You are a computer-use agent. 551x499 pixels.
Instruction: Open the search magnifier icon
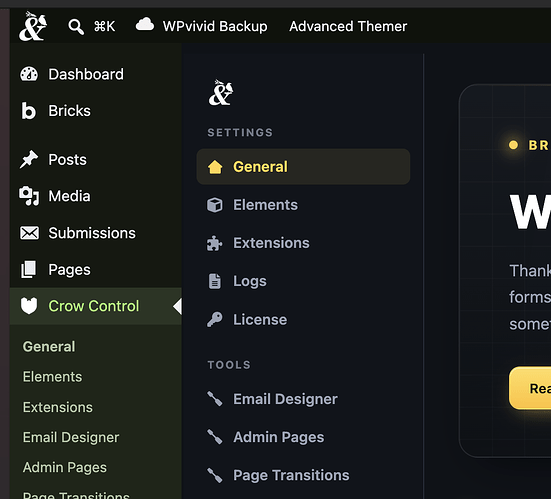click(76, 27)
